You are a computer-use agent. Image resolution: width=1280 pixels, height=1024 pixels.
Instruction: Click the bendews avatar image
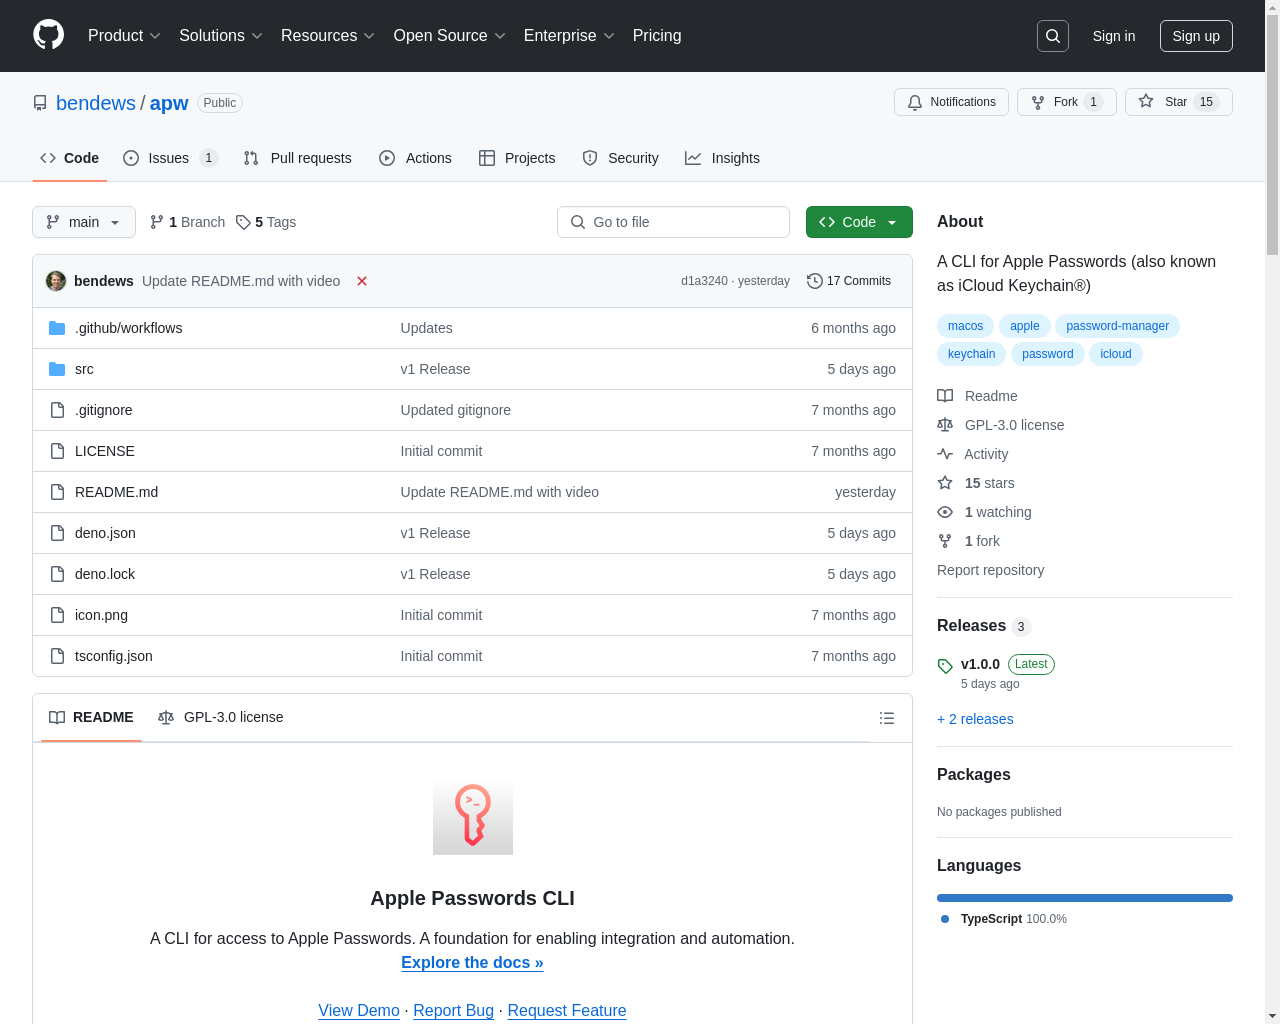pos(56,281)
